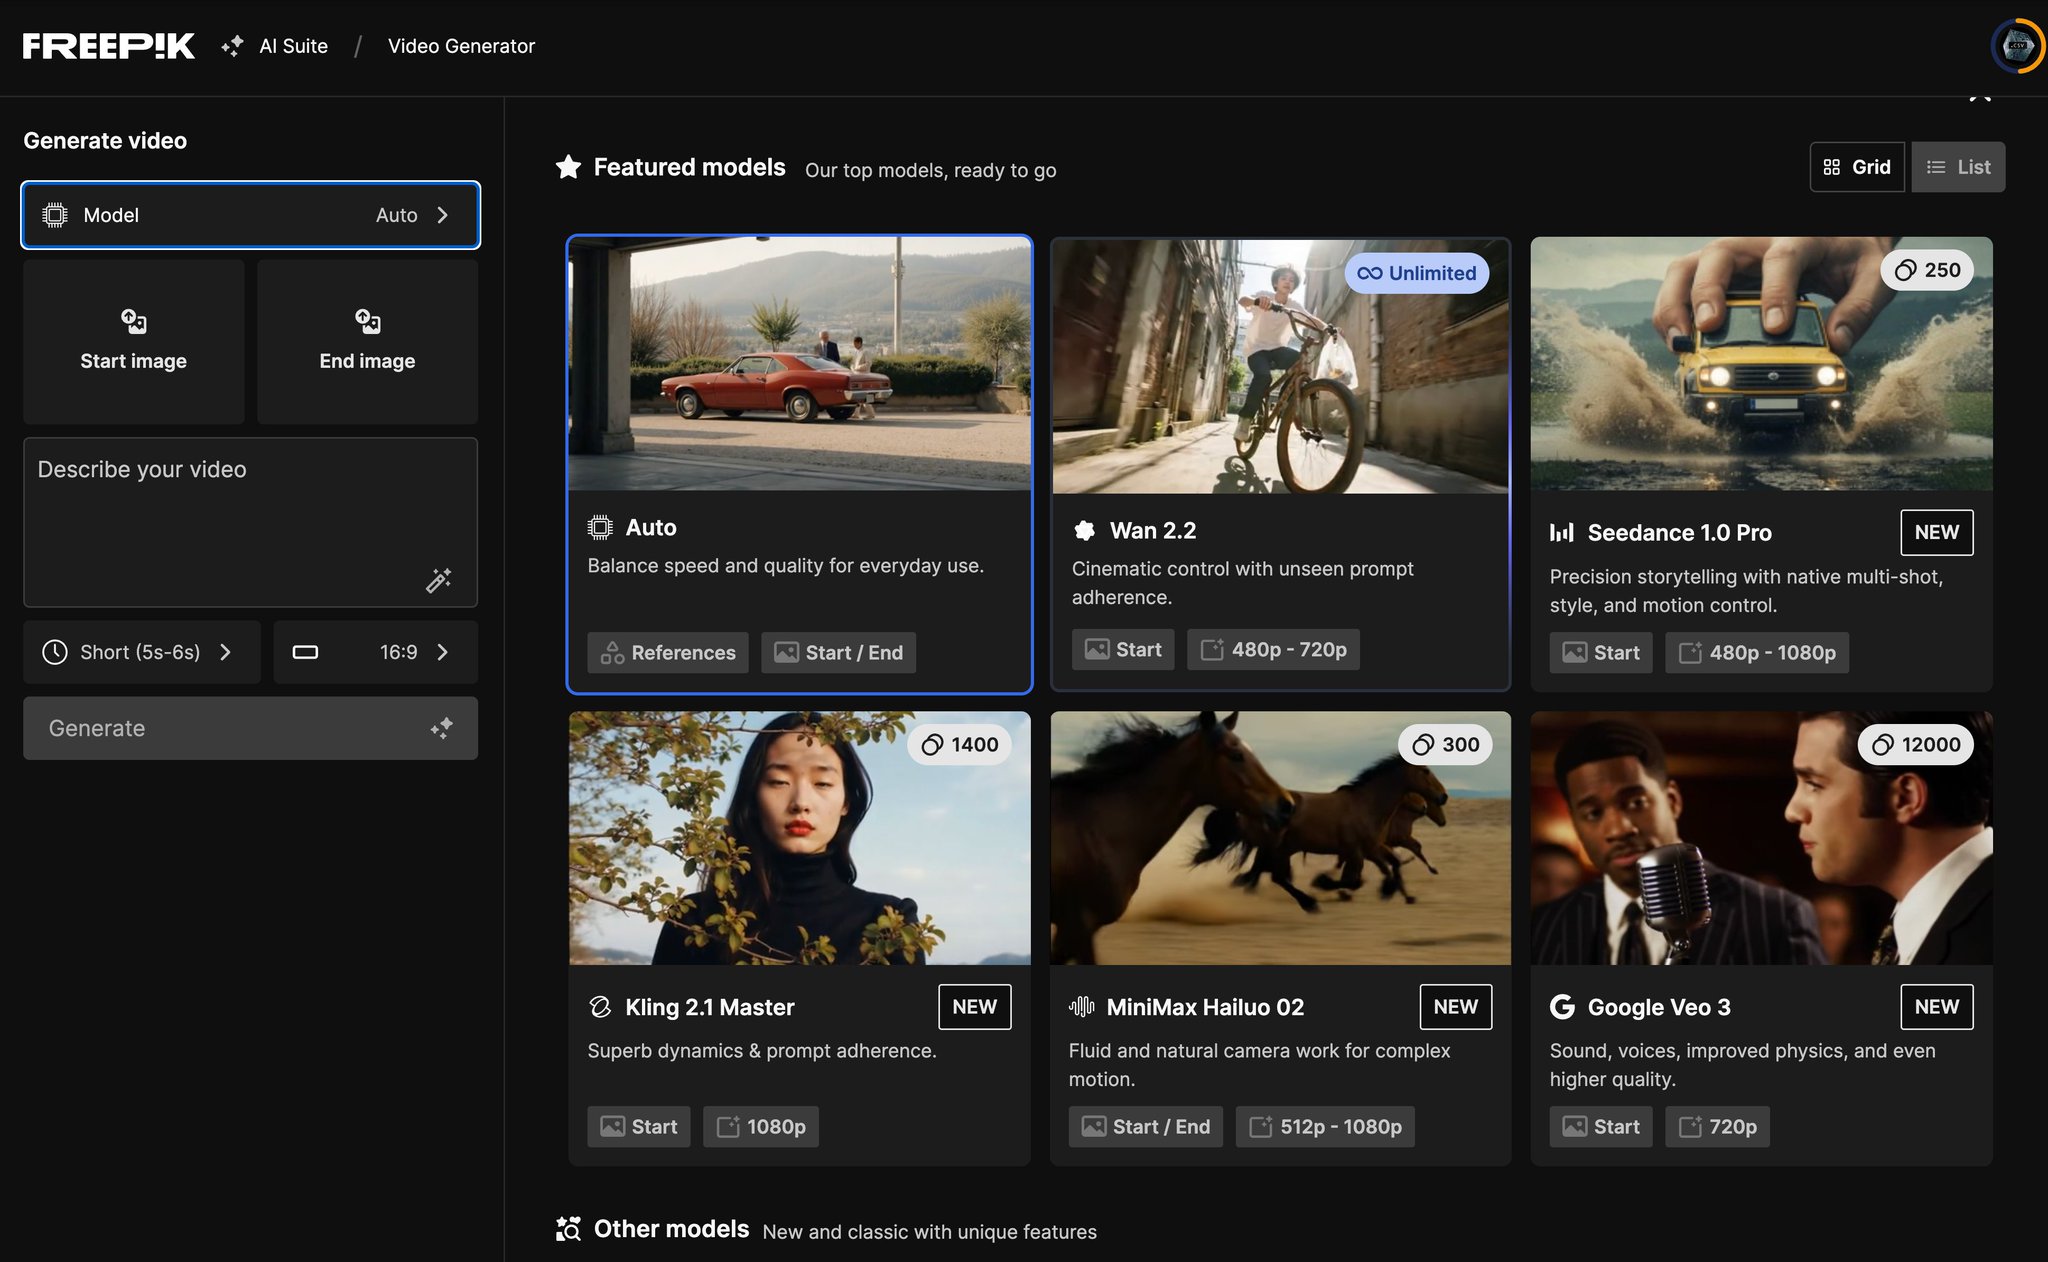Click the aspect ratio rectangle icon
Image resolution: width=2048 pixels, height=1262 pixels.
click(x=305, y=652)
